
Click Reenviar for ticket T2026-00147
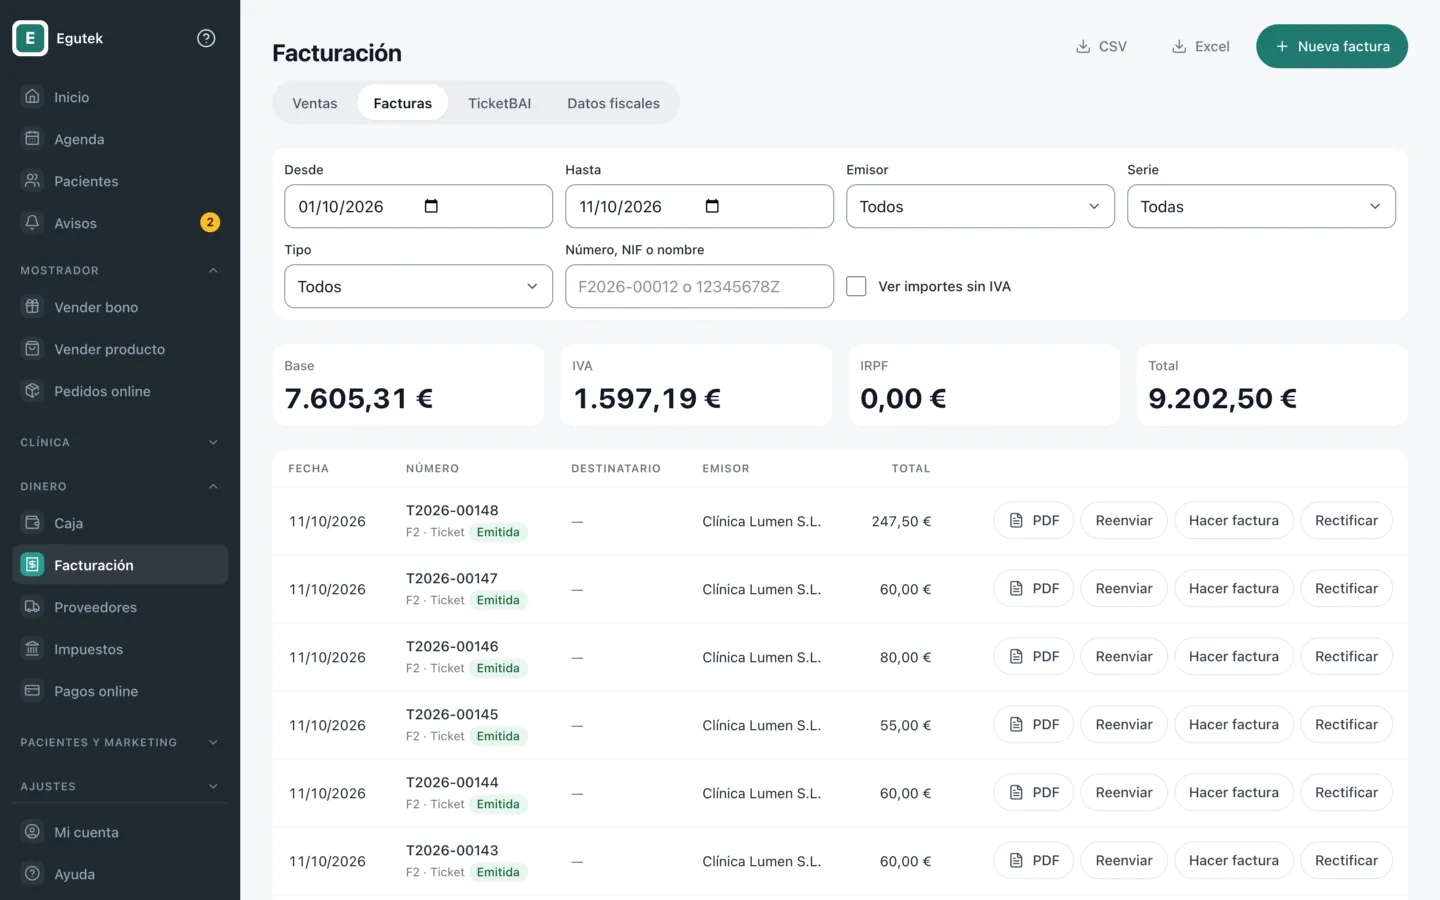click(x=1124, y=588)
